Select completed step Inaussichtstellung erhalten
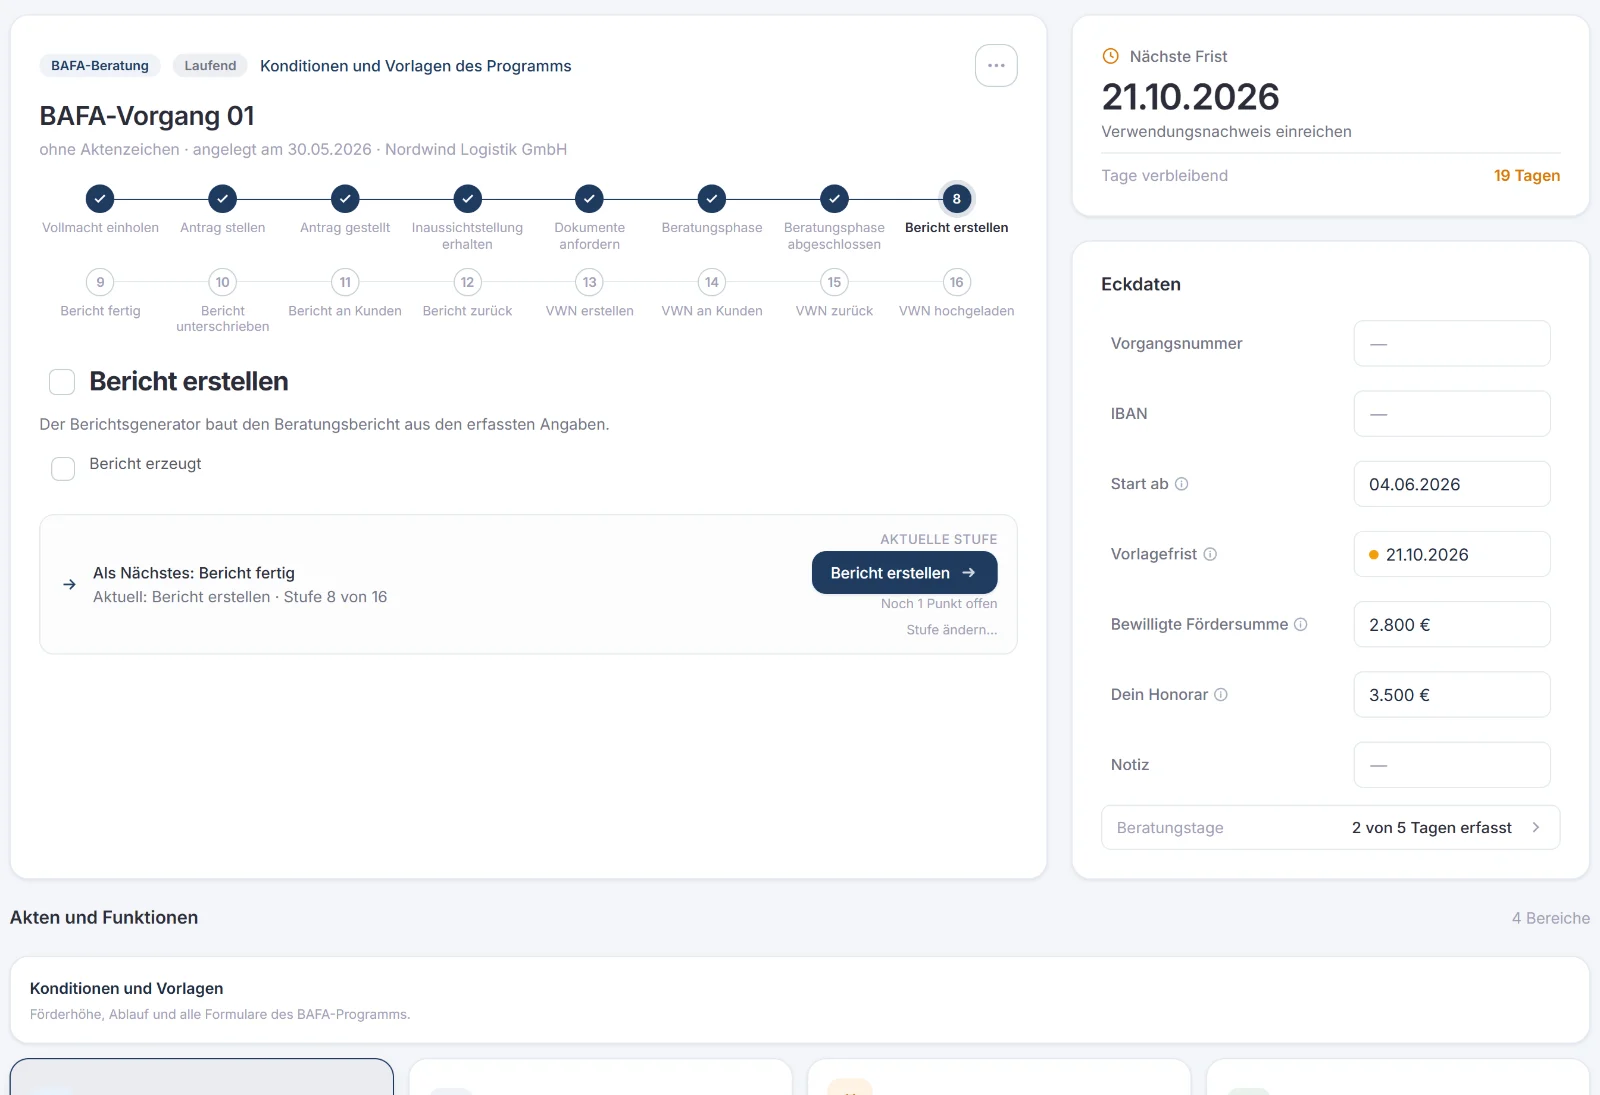 coord(468,199)
